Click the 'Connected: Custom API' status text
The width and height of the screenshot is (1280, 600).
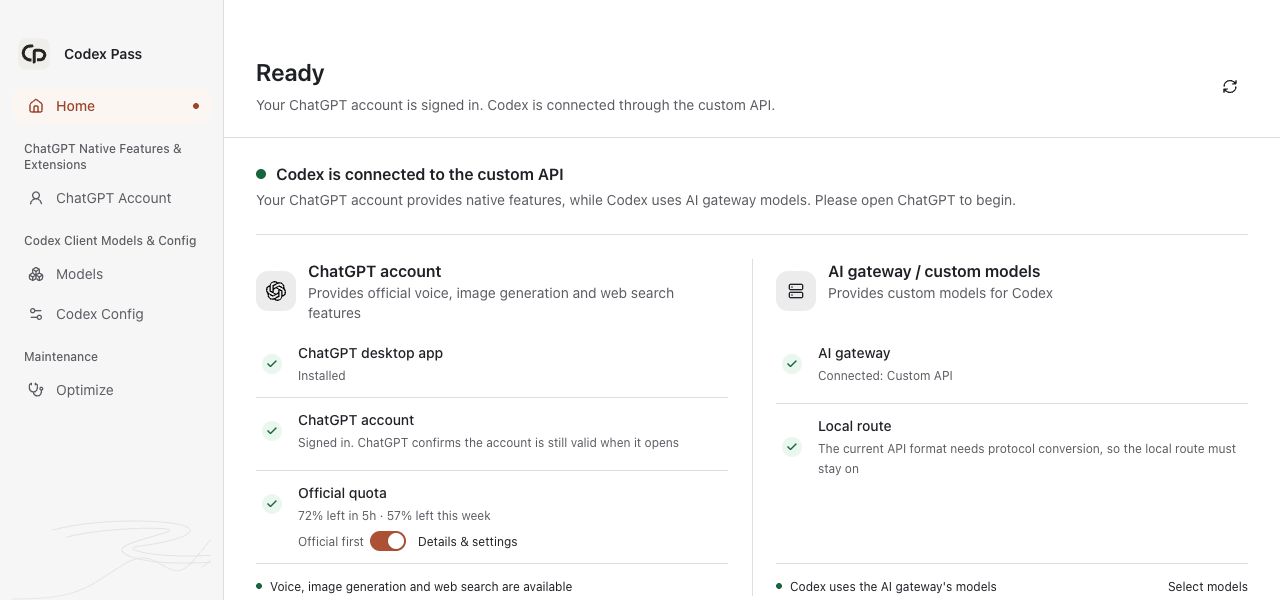click(885, 376)
